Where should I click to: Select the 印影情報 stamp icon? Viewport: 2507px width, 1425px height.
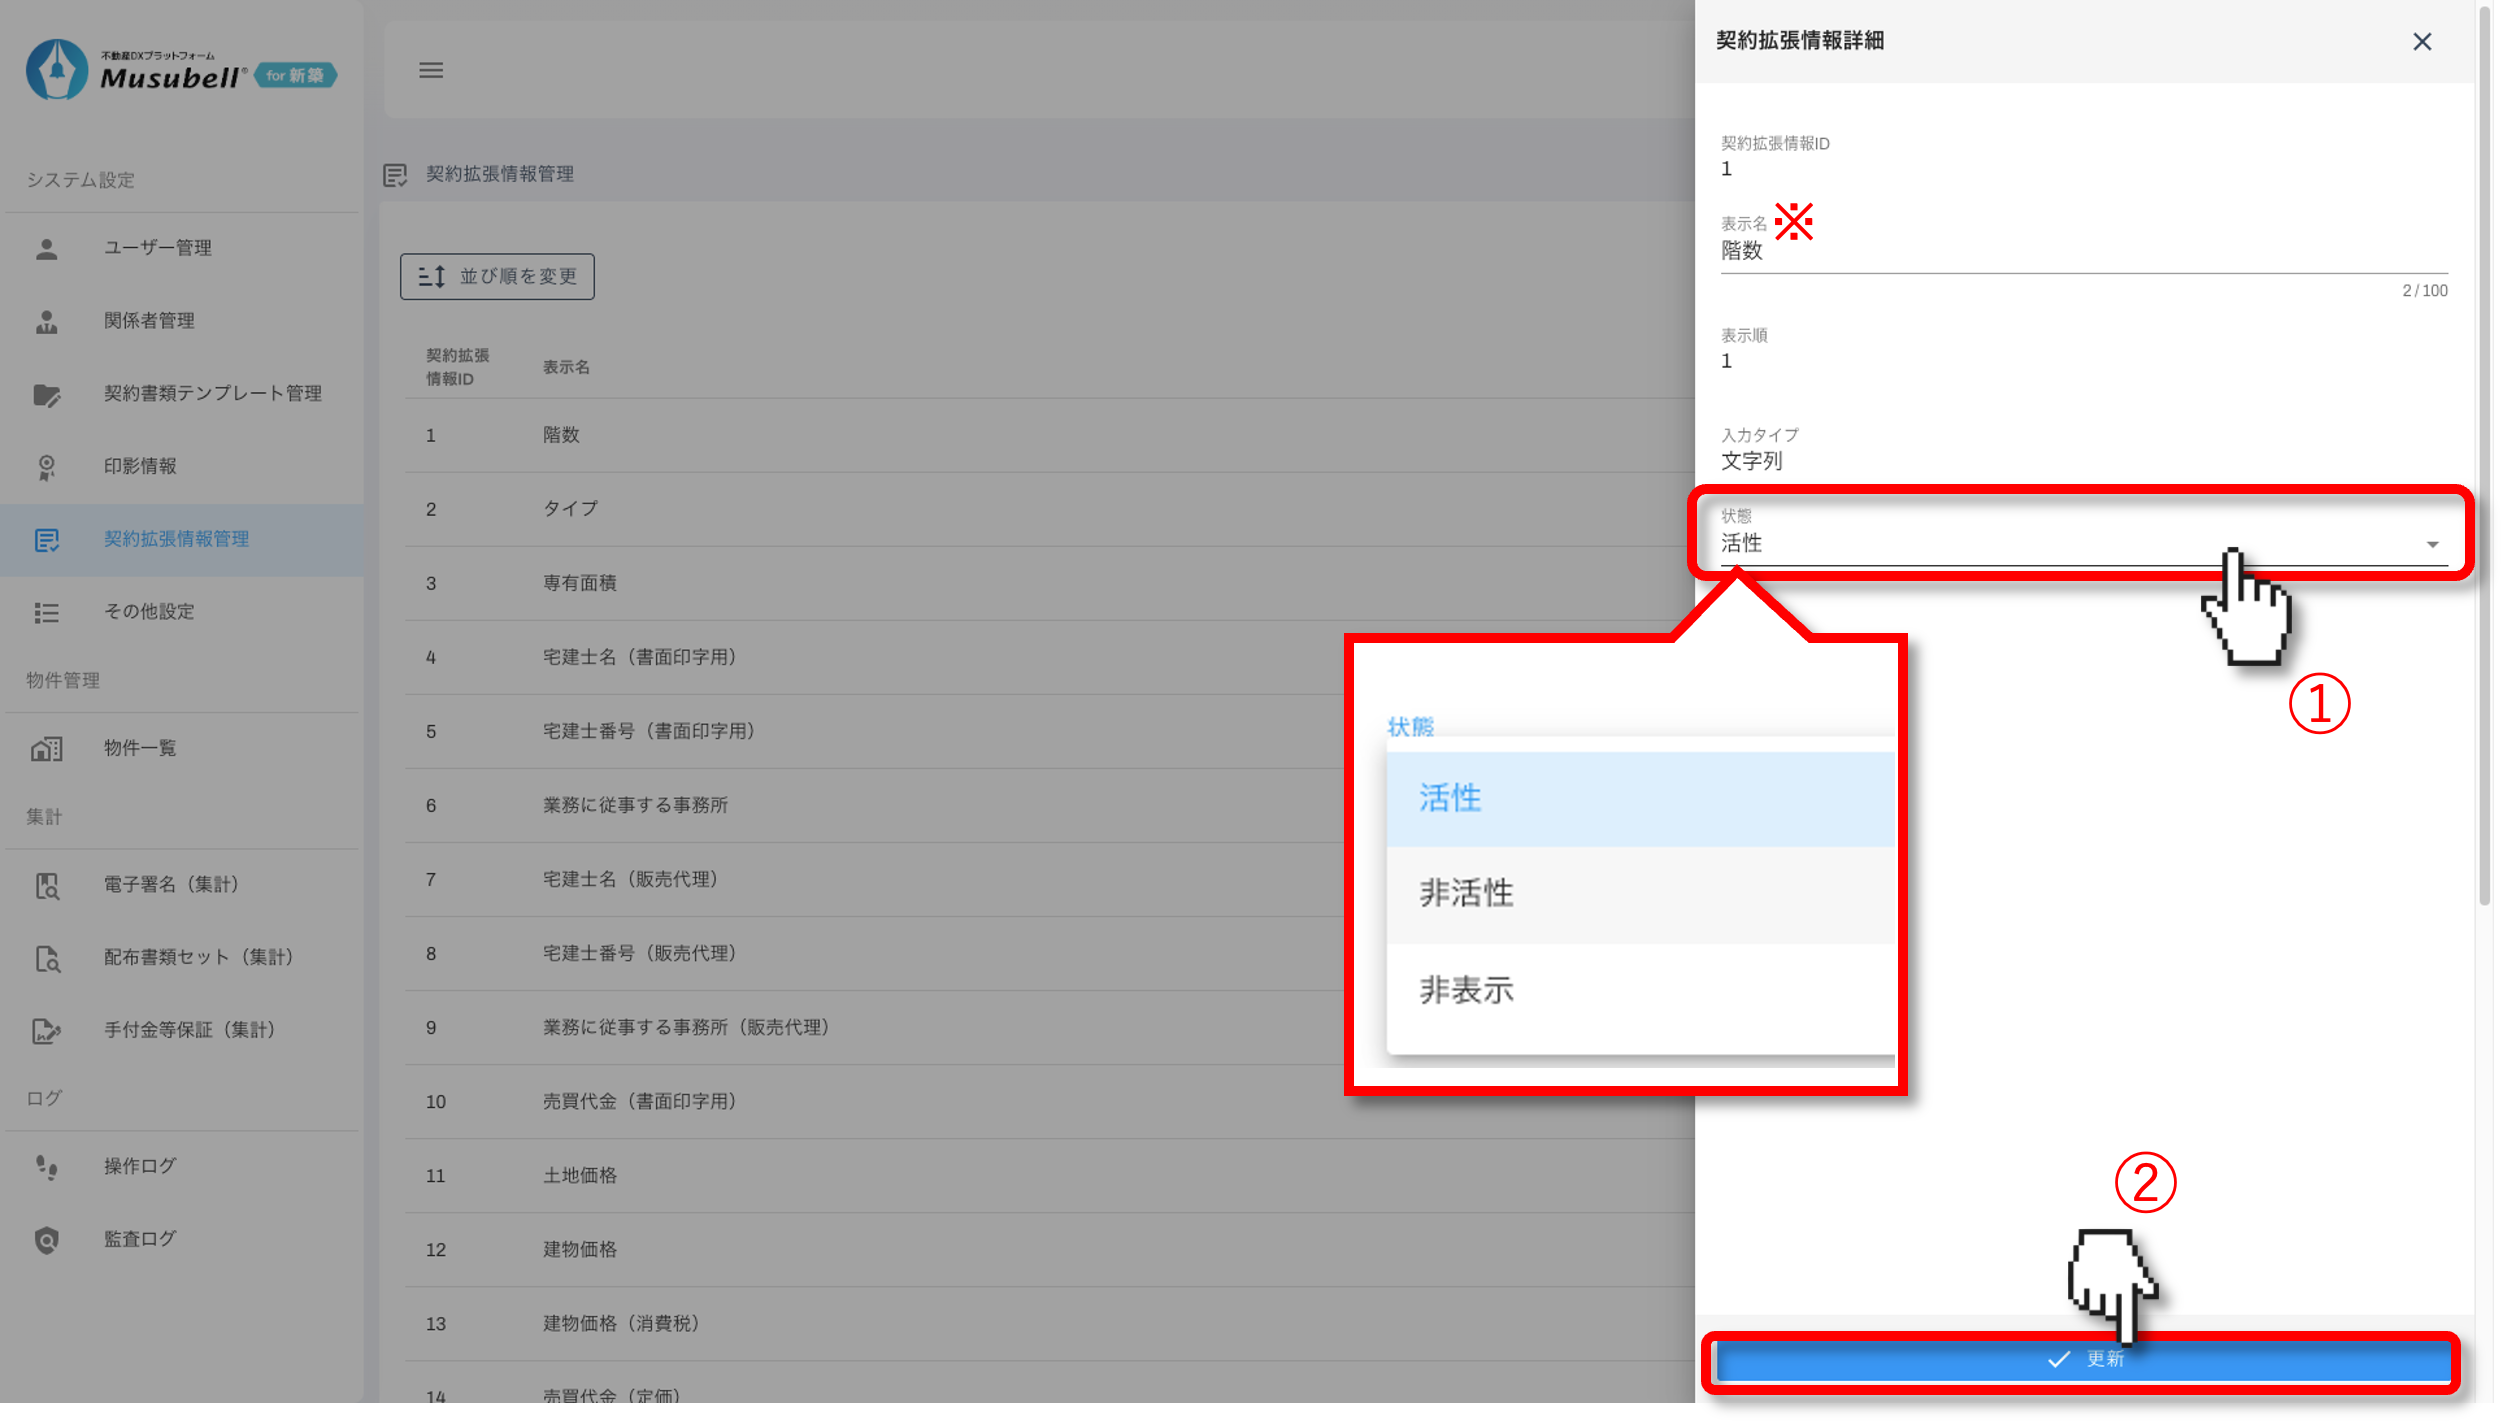click(46, 467)
